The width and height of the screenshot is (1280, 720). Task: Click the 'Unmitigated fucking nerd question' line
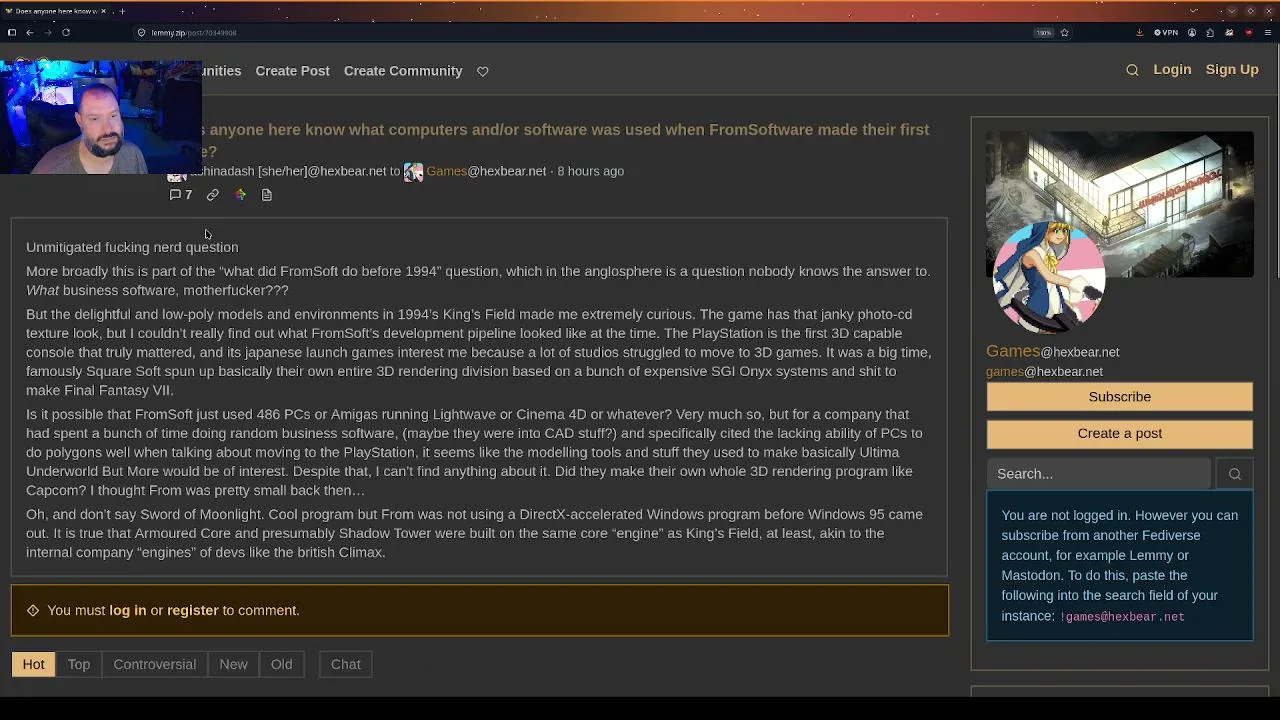coord(132,247)
